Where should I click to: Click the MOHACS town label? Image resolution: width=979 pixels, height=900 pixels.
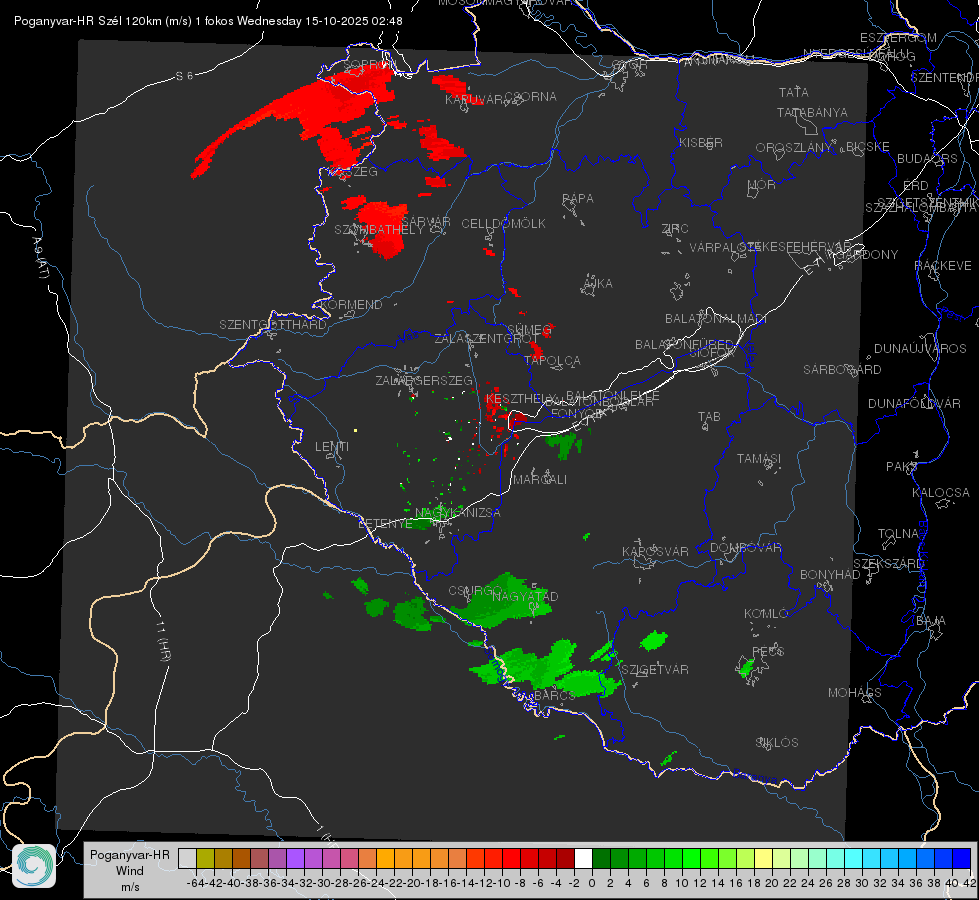pos(854,693)
